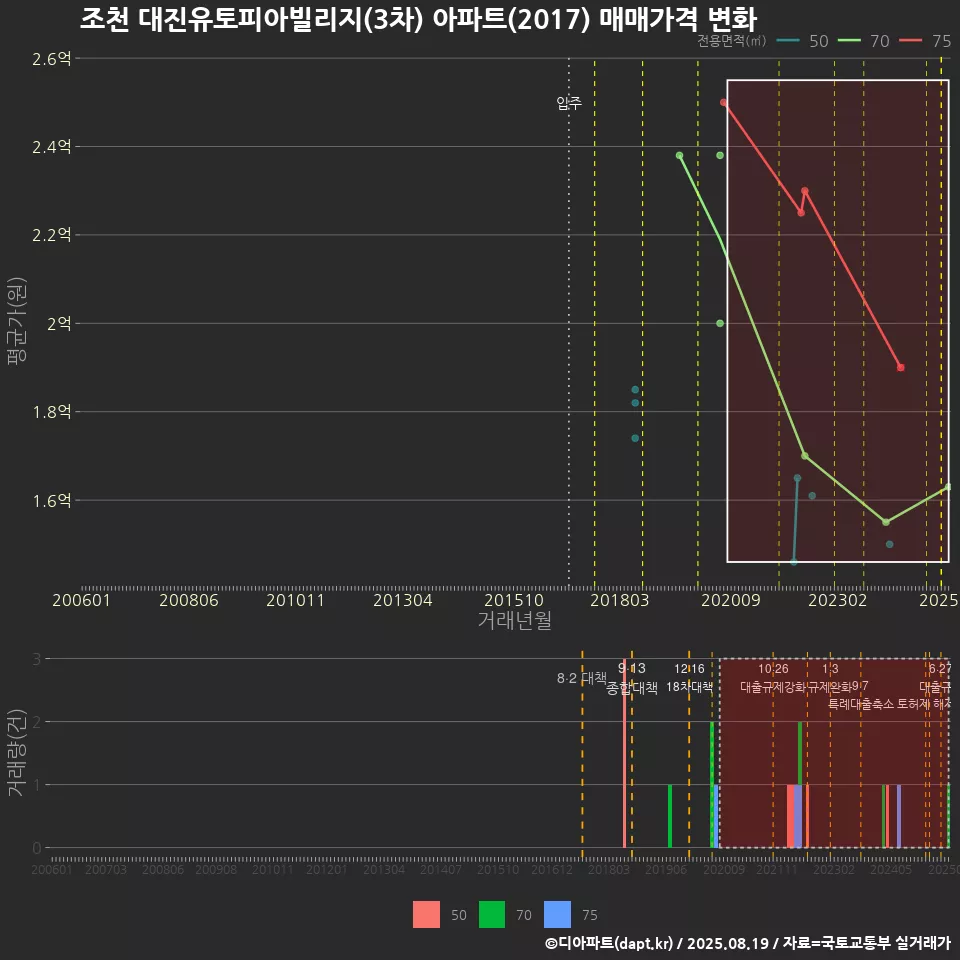Click the 1.6억 y-axis label
The image size is (960, 960).
(51, 501)
